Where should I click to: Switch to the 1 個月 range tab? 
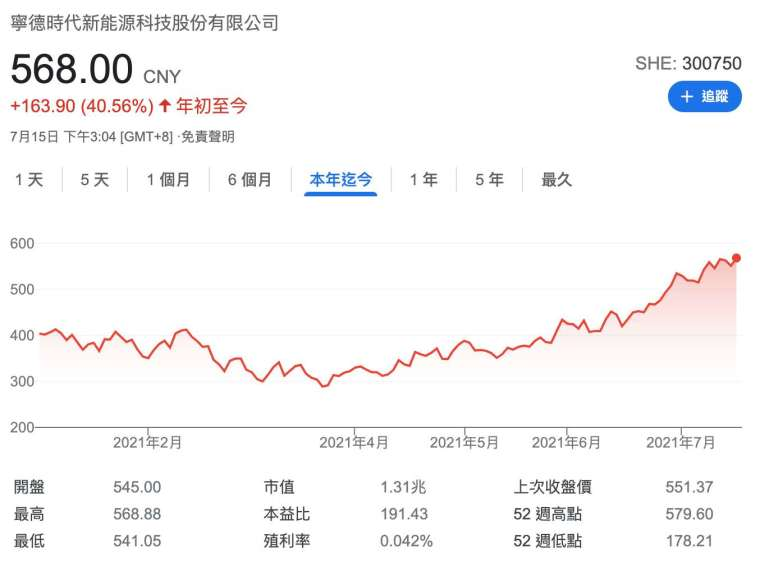click(x=168, y=180)
